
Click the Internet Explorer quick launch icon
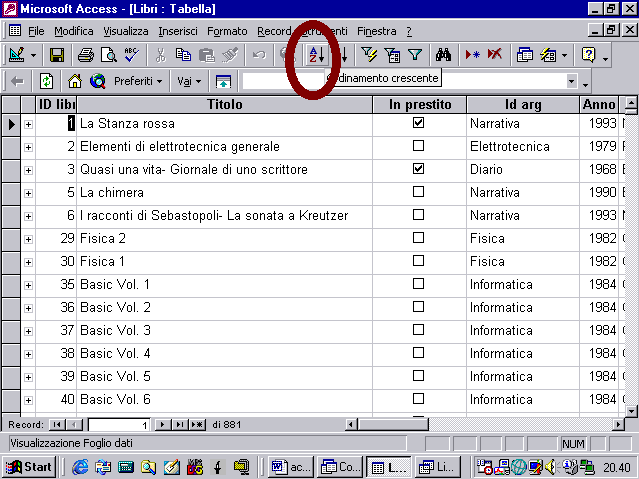[80, 467]
